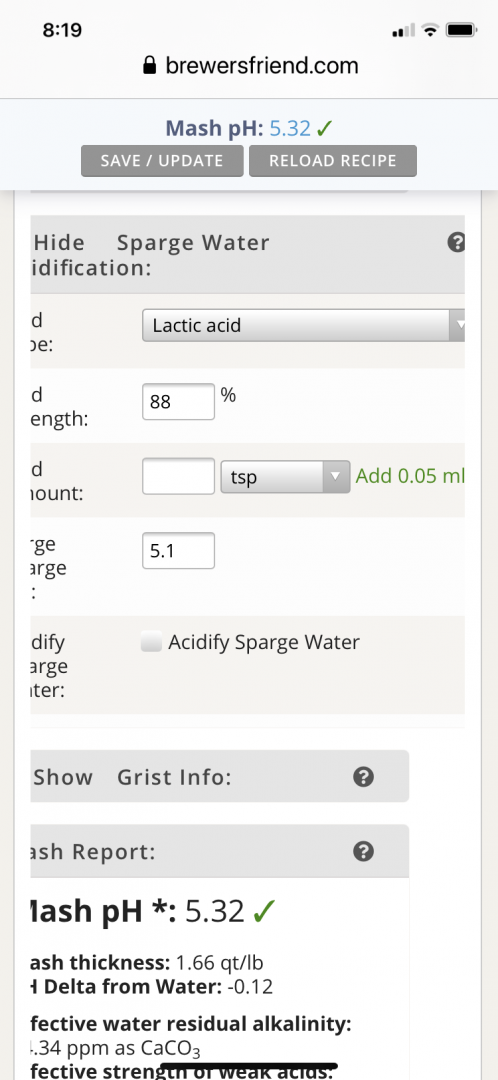Tap the lock icon beside brewersfriend.com
The height and width of the screenshot is (1080, 498).
click(x=149, y=65)
